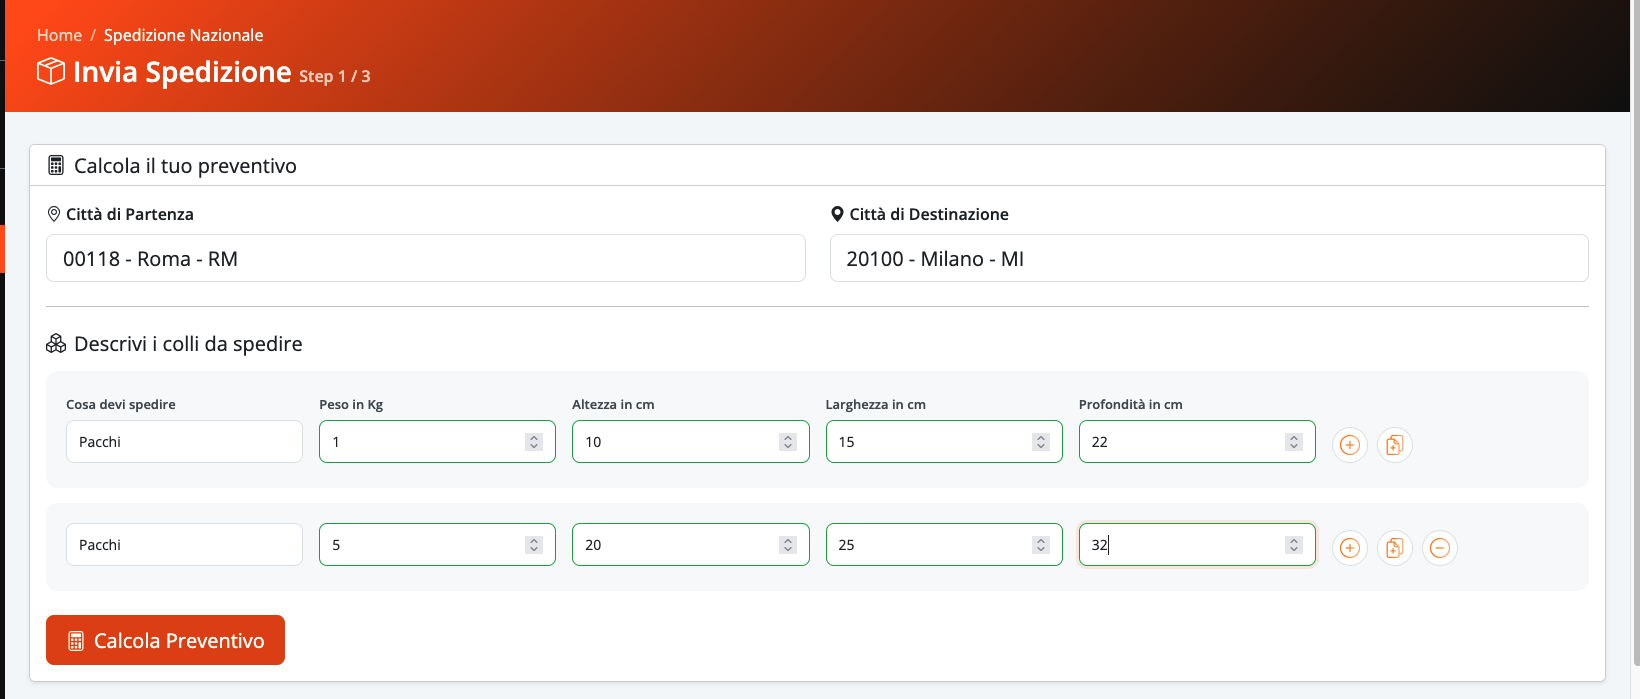The width and height of the screenshot is (1640, 699).
Task: Click the second row height field showing 20
Action: 690,545
